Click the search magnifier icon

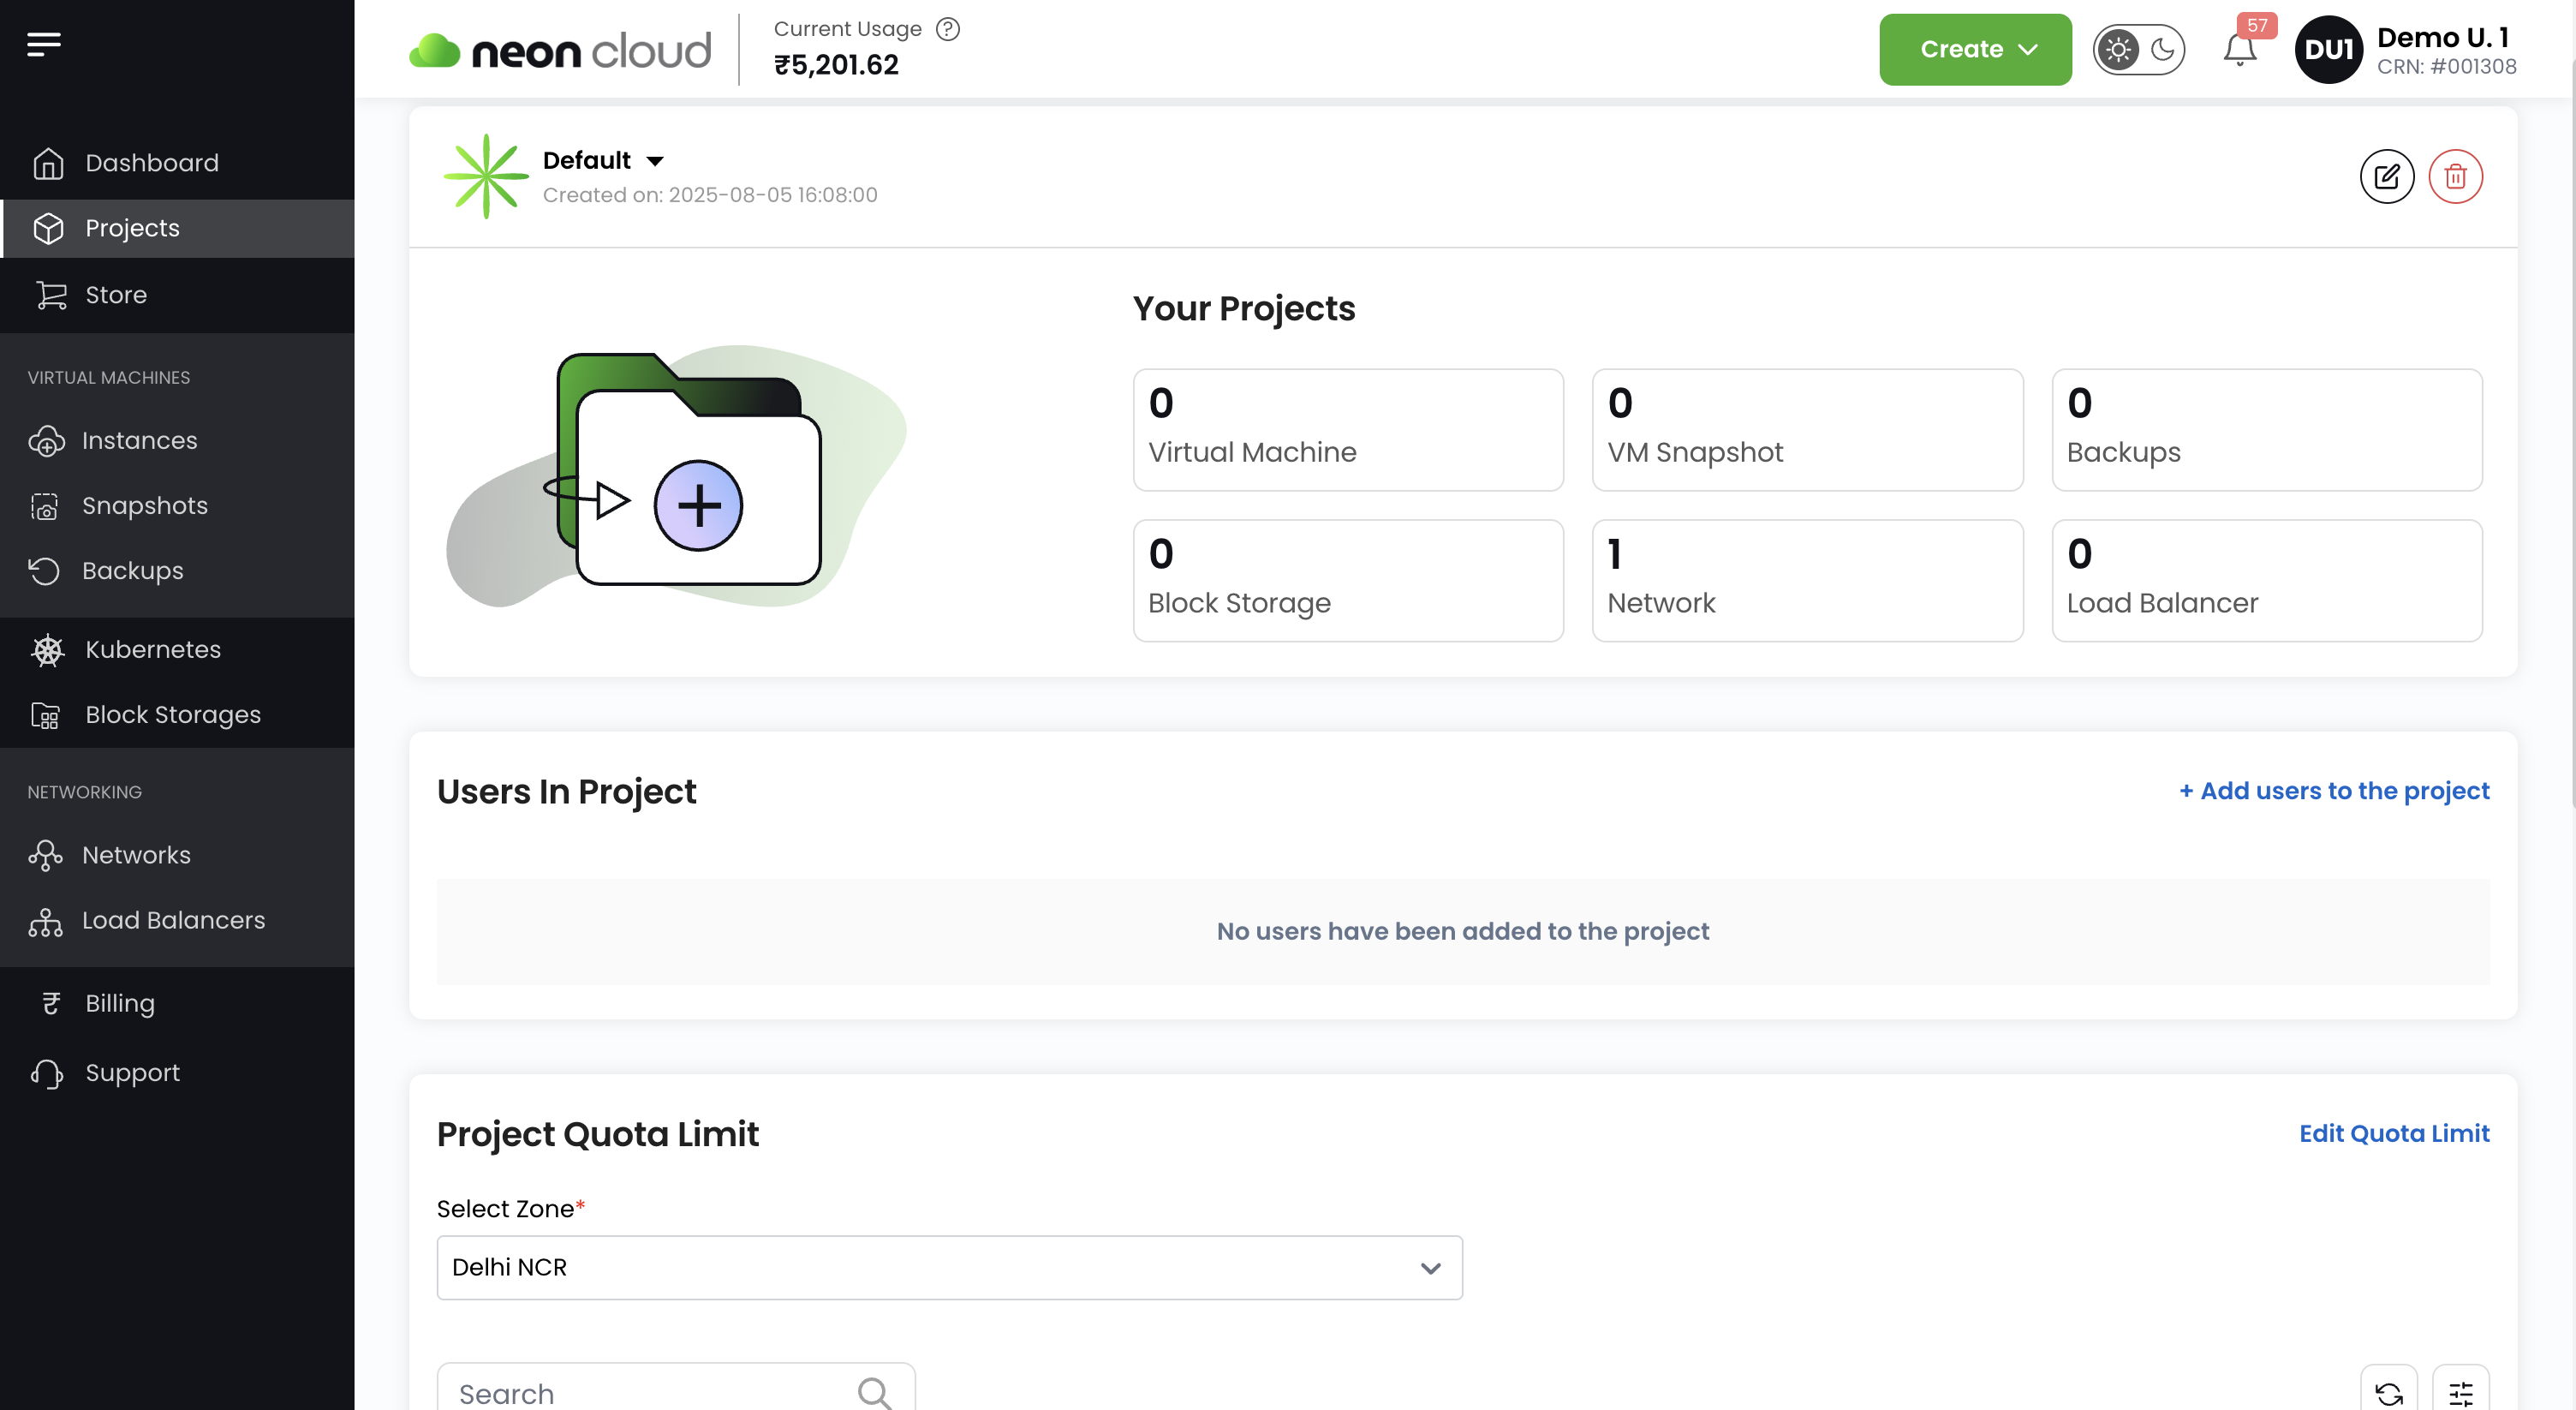pyautogui.click(x=874, y=1391)
